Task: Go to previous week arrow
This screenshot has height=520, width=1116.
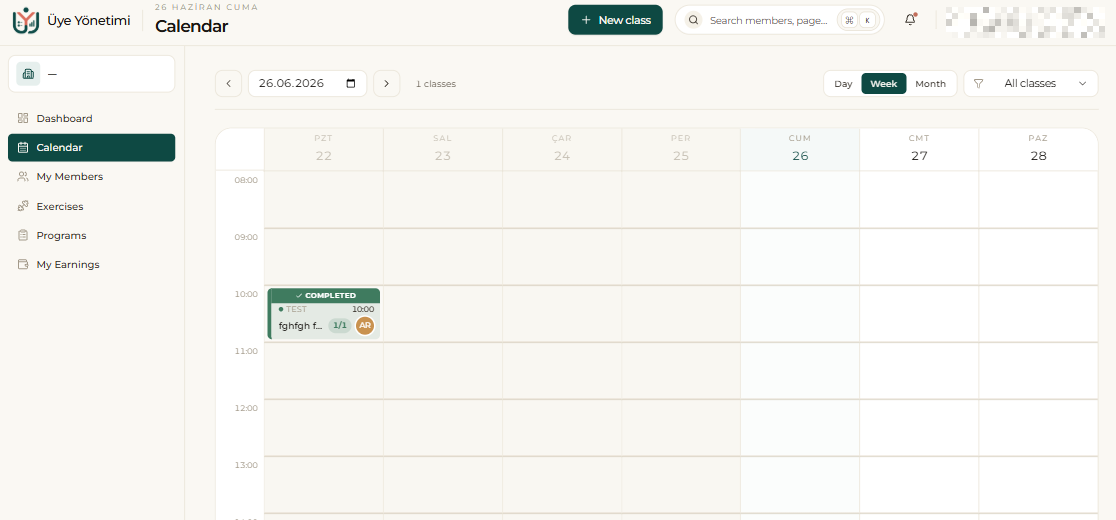Action: point(228,83)
